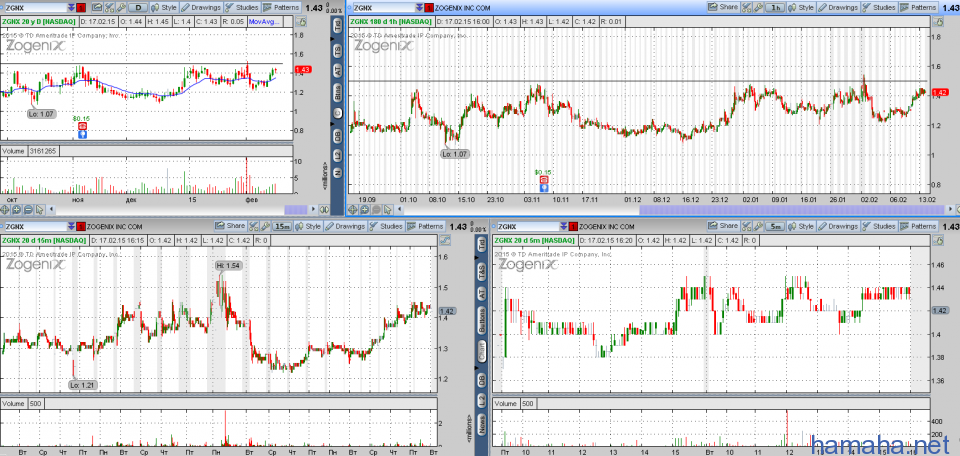Expand the symbol dropdown arrow in the 15m chart
This screenshot has height=456, width=960.
[71, 226]
